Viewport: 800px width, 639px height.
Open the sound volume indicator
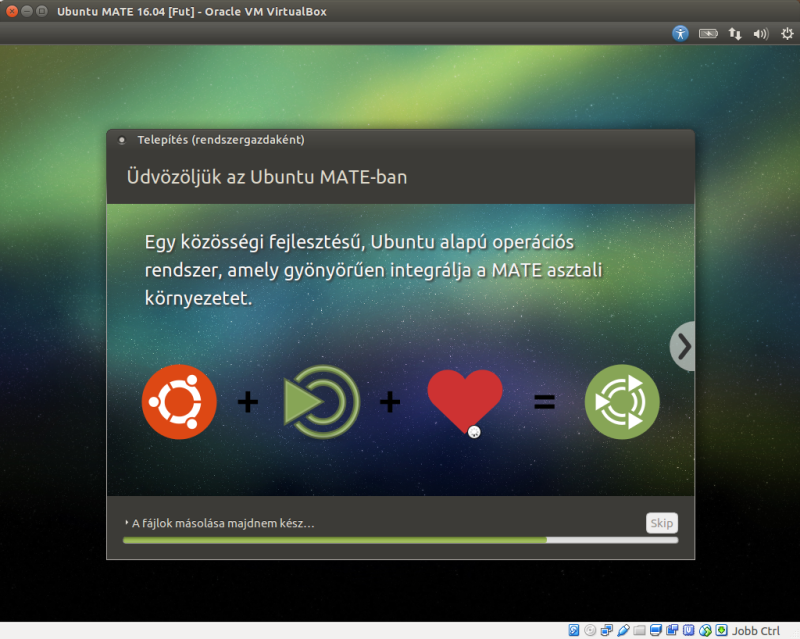tap(761, 34)
